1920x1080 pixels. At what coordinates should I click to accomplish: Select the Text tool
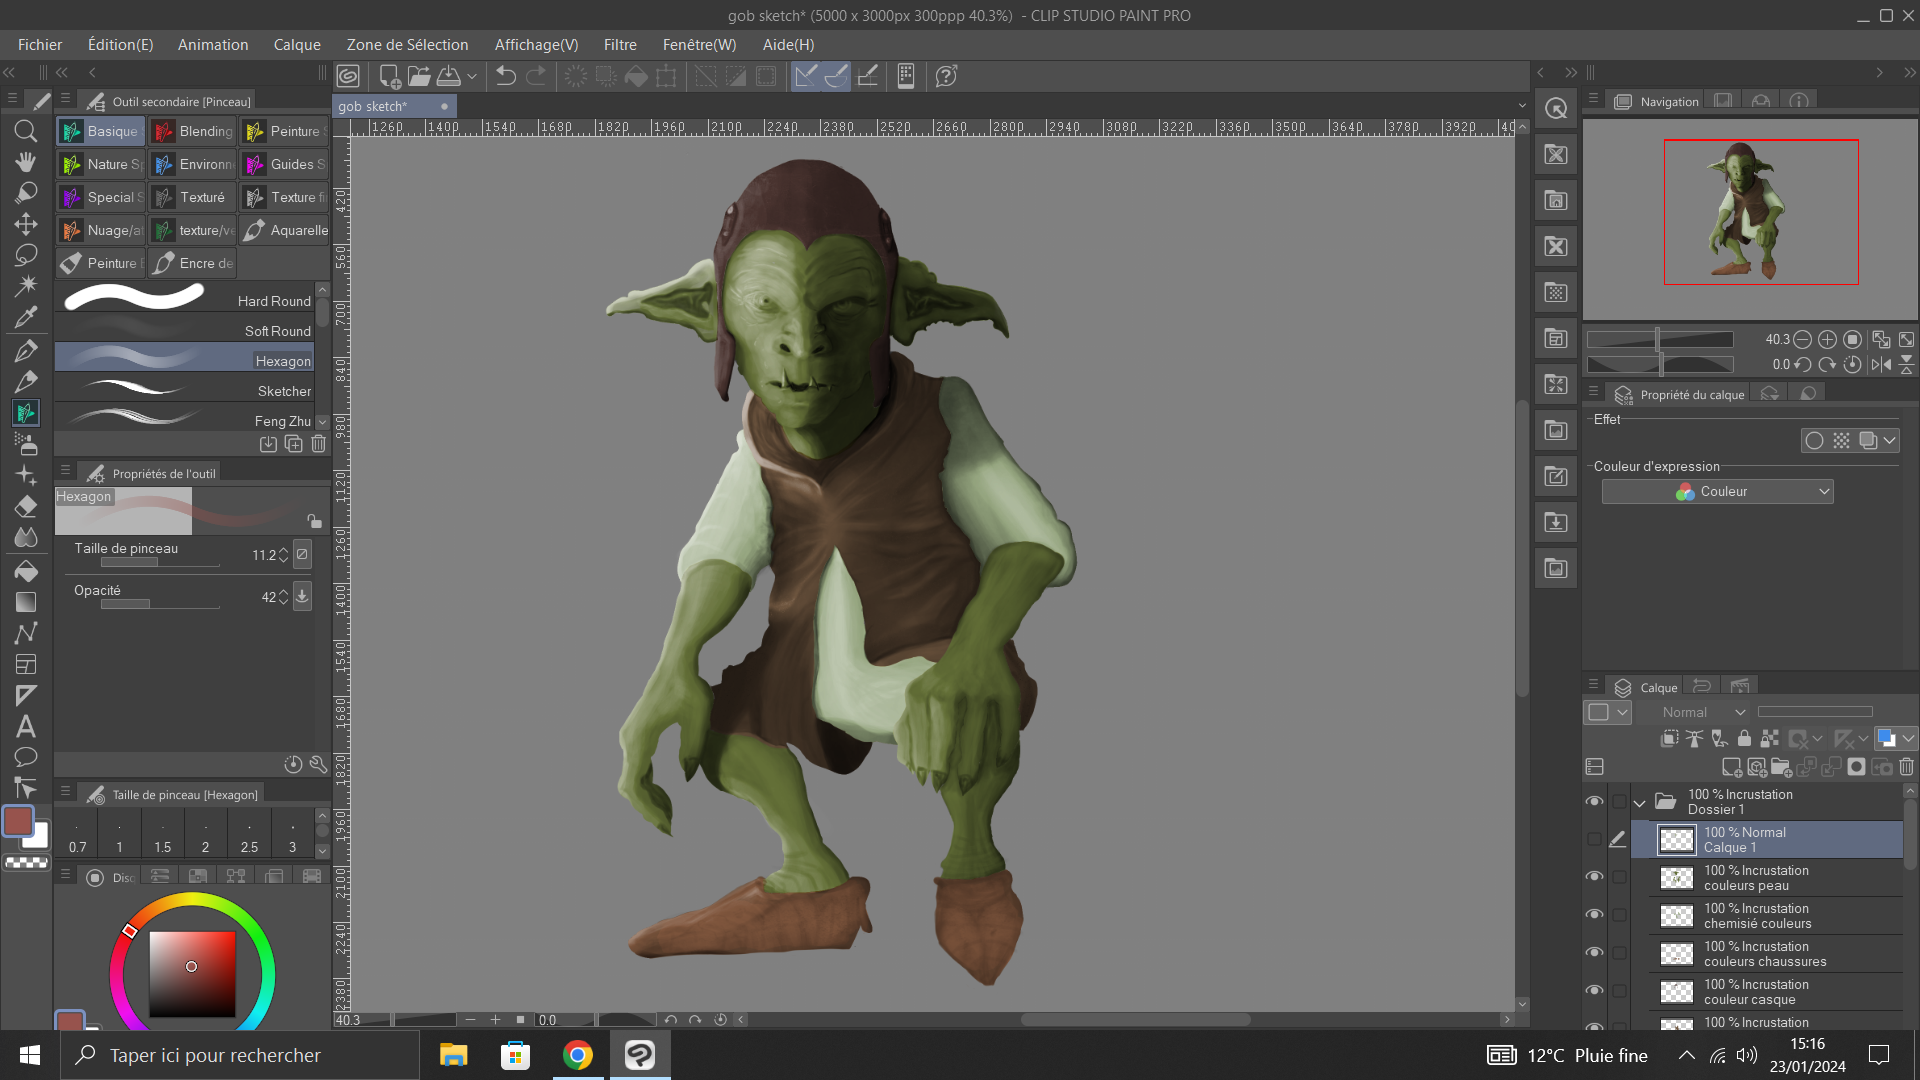point(26,726)
